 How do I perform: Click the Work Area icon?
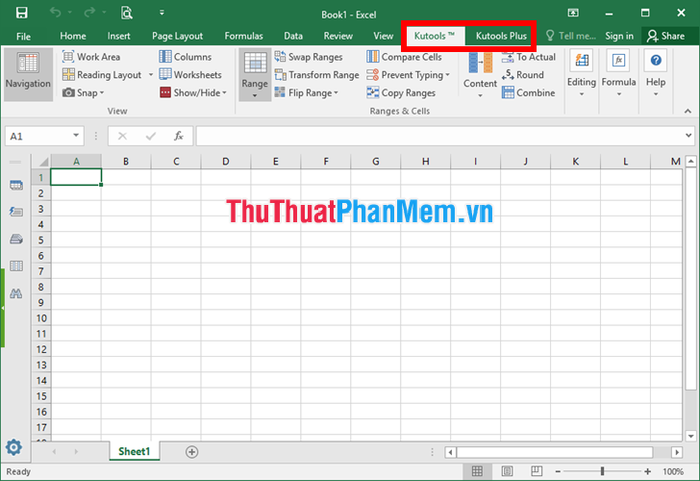pos(68,57)
